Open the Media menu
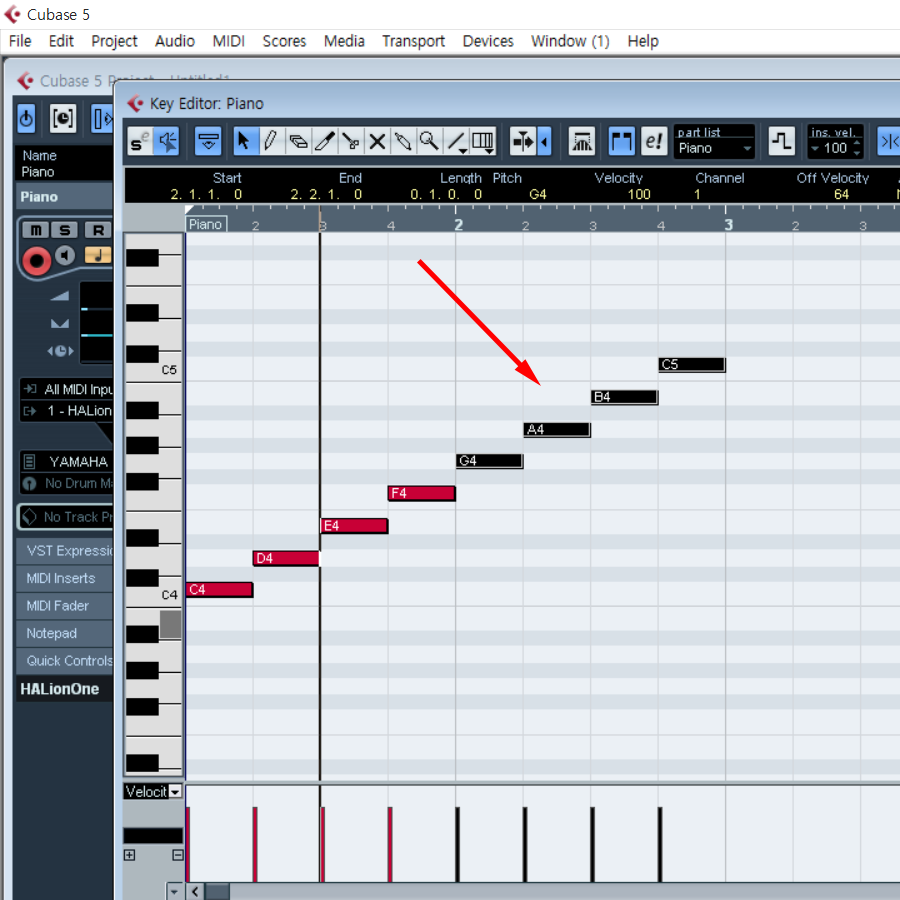This screenshot has height=900, width=900. 344,41
